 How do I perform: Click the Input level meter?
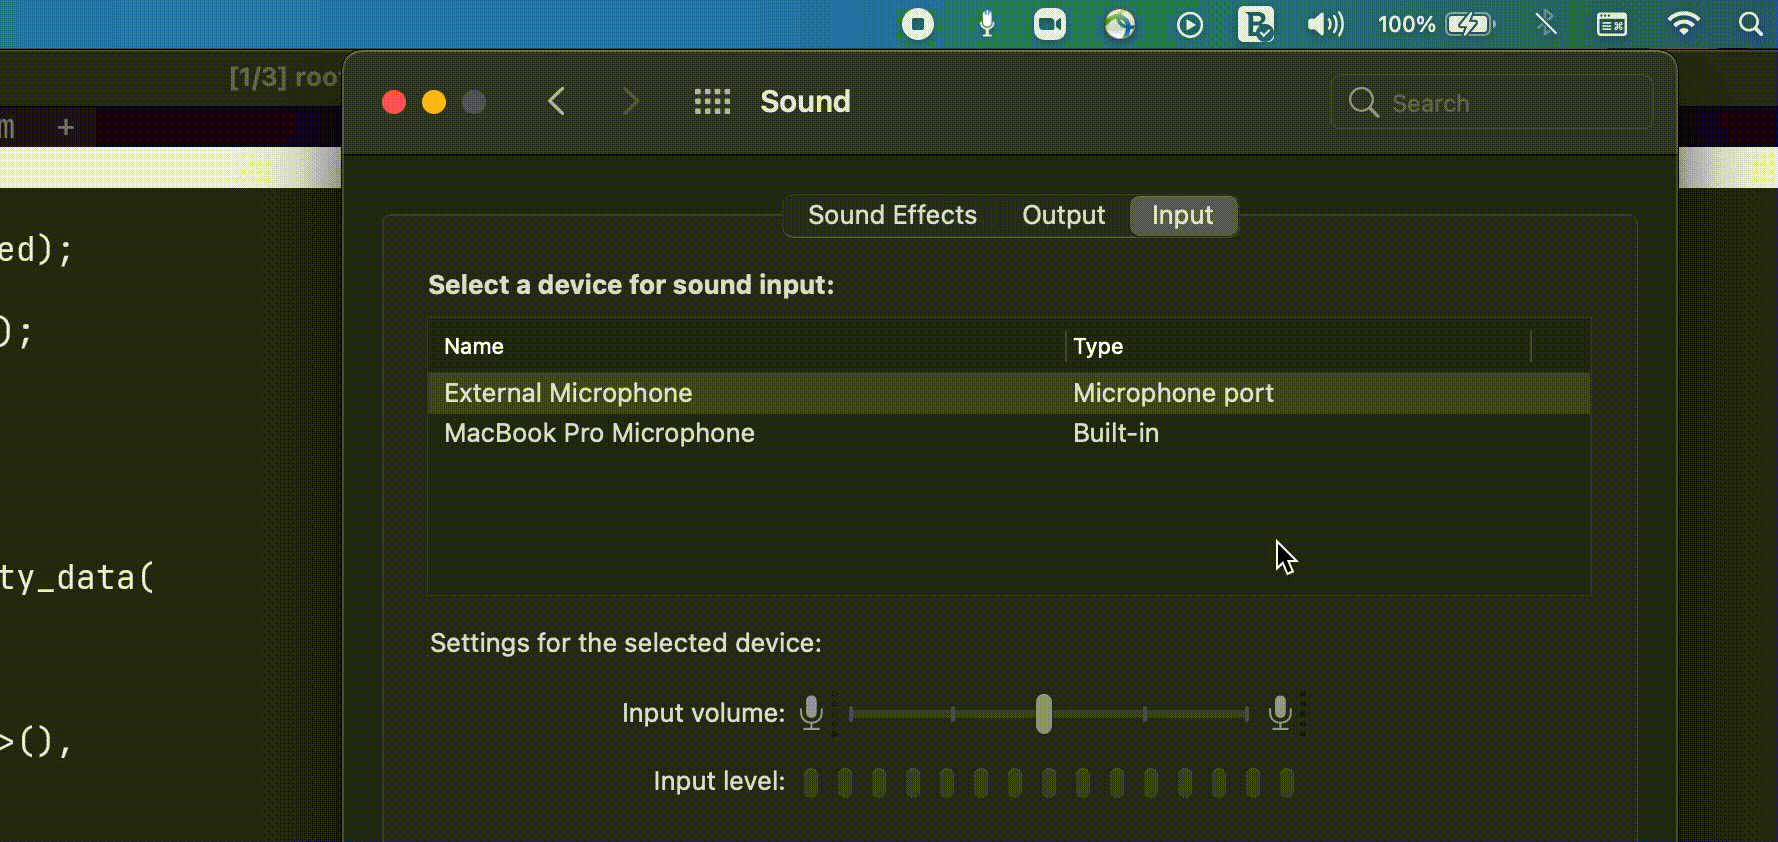pos(1048,782)
